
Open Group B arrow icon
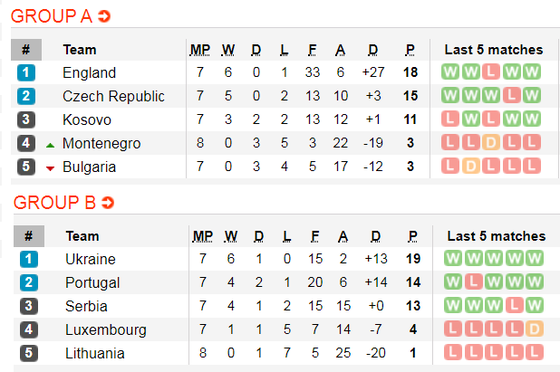click(108, 203)
